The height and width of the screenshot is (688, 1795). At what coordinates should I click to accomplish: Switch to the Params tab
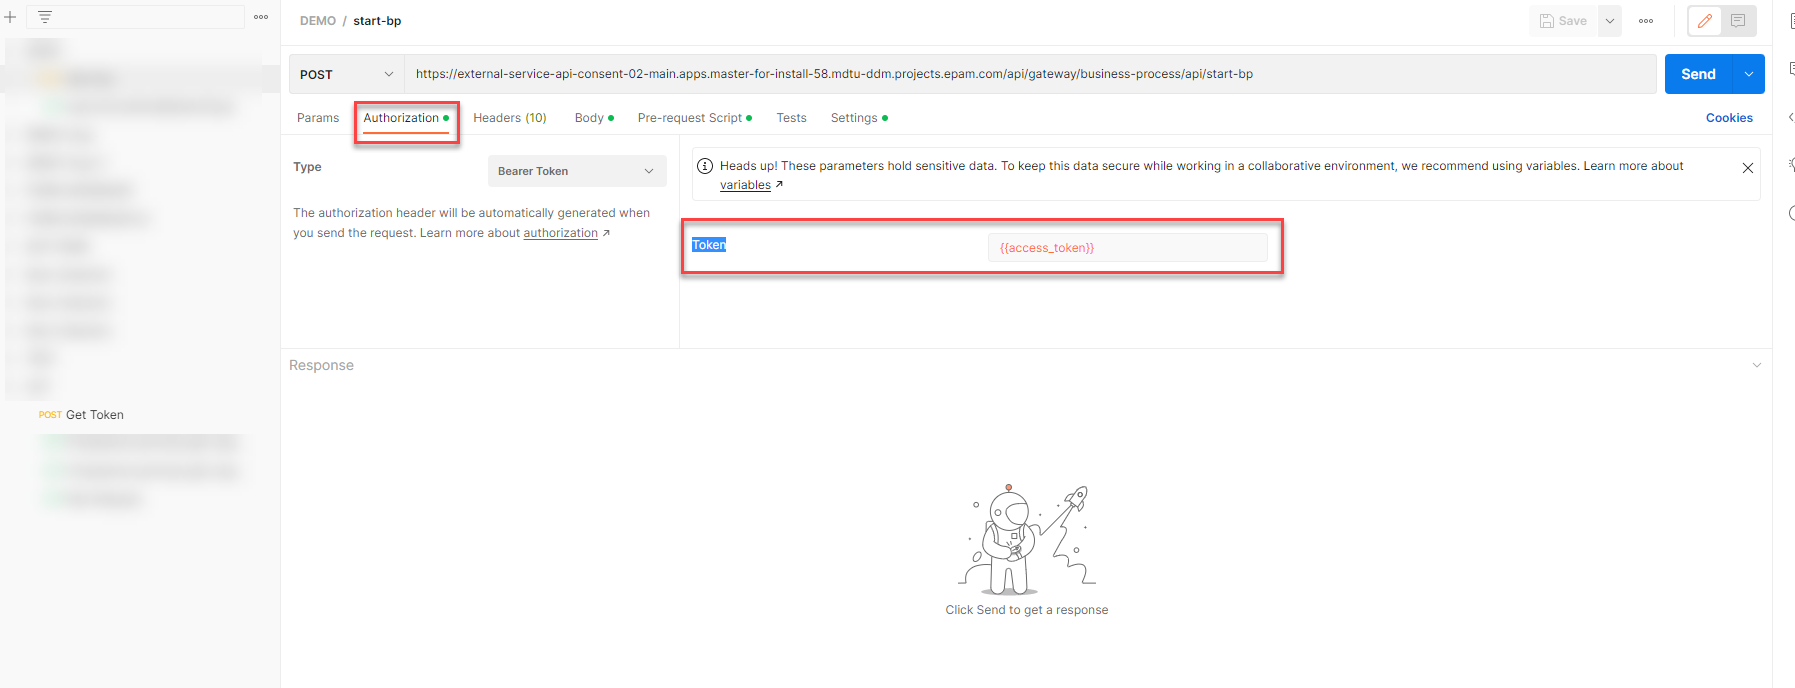[x=318, y=118]
